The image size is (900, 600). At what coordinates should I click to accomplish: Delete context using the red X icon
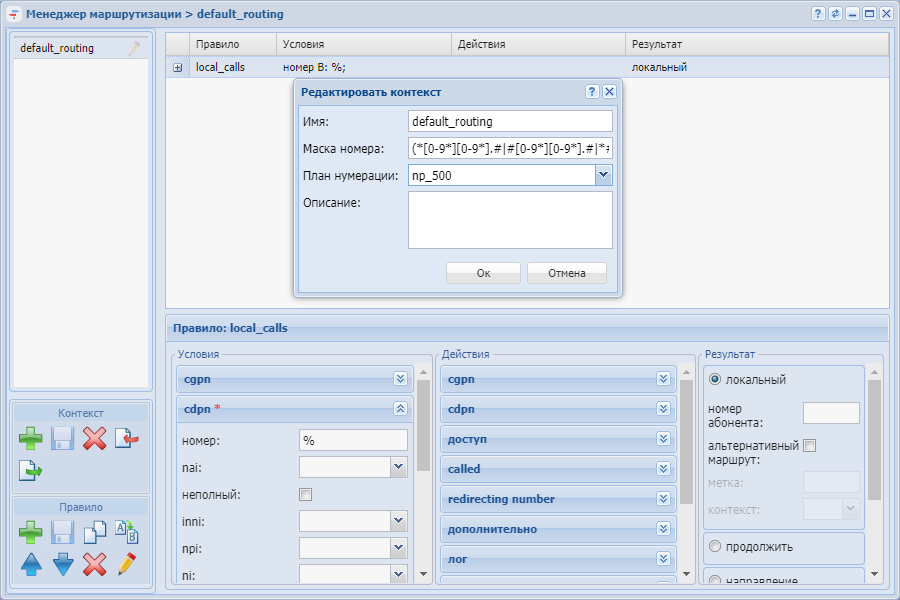click(x=94, y=438)
